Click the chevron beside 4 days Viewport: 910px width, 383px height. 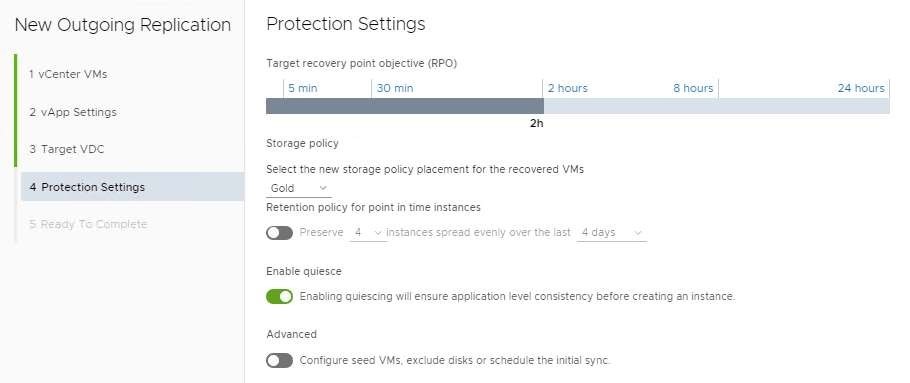tap(638, 233)
